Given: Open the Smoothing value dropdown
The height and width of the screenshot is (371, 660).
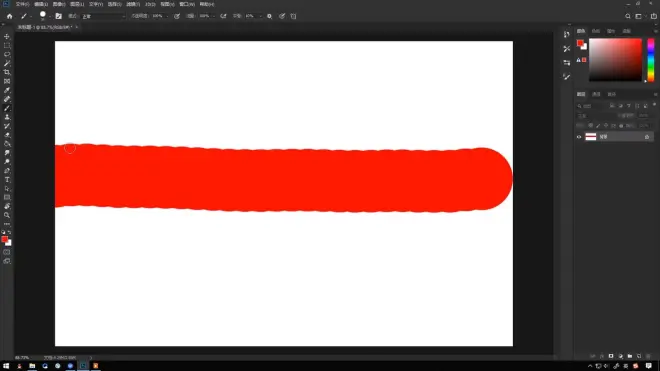Looking at the screenshot, I should pos(260,16).
